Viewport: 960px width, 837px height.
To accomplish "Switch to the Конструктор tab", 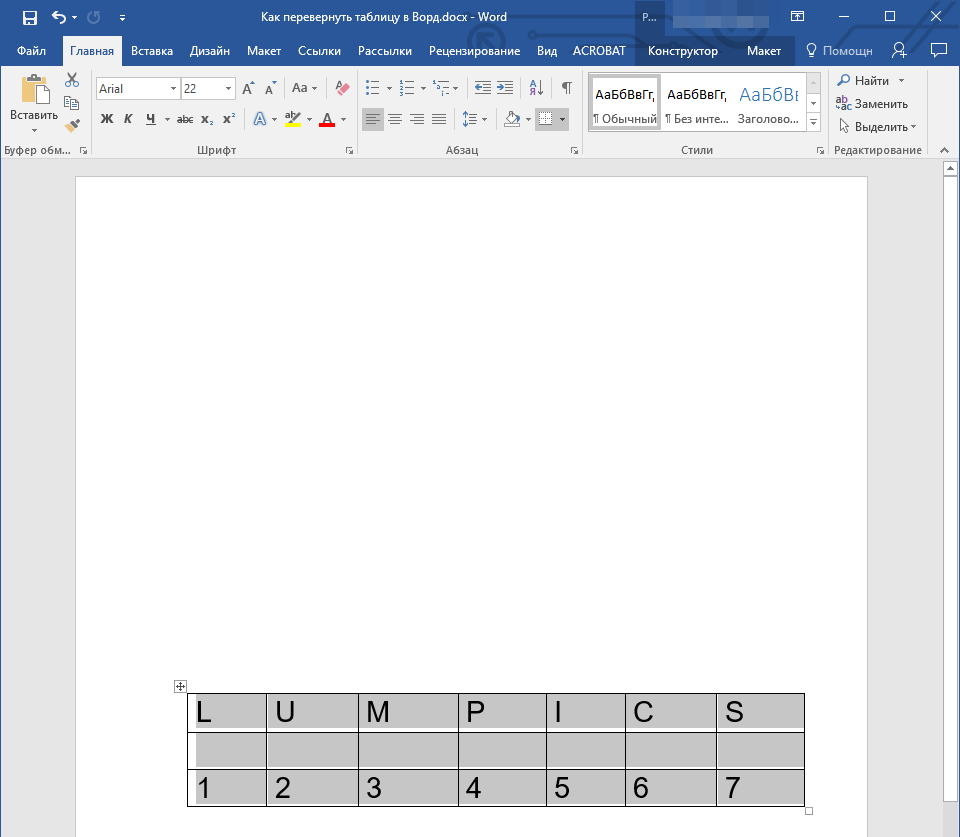I will coord(682,51).
